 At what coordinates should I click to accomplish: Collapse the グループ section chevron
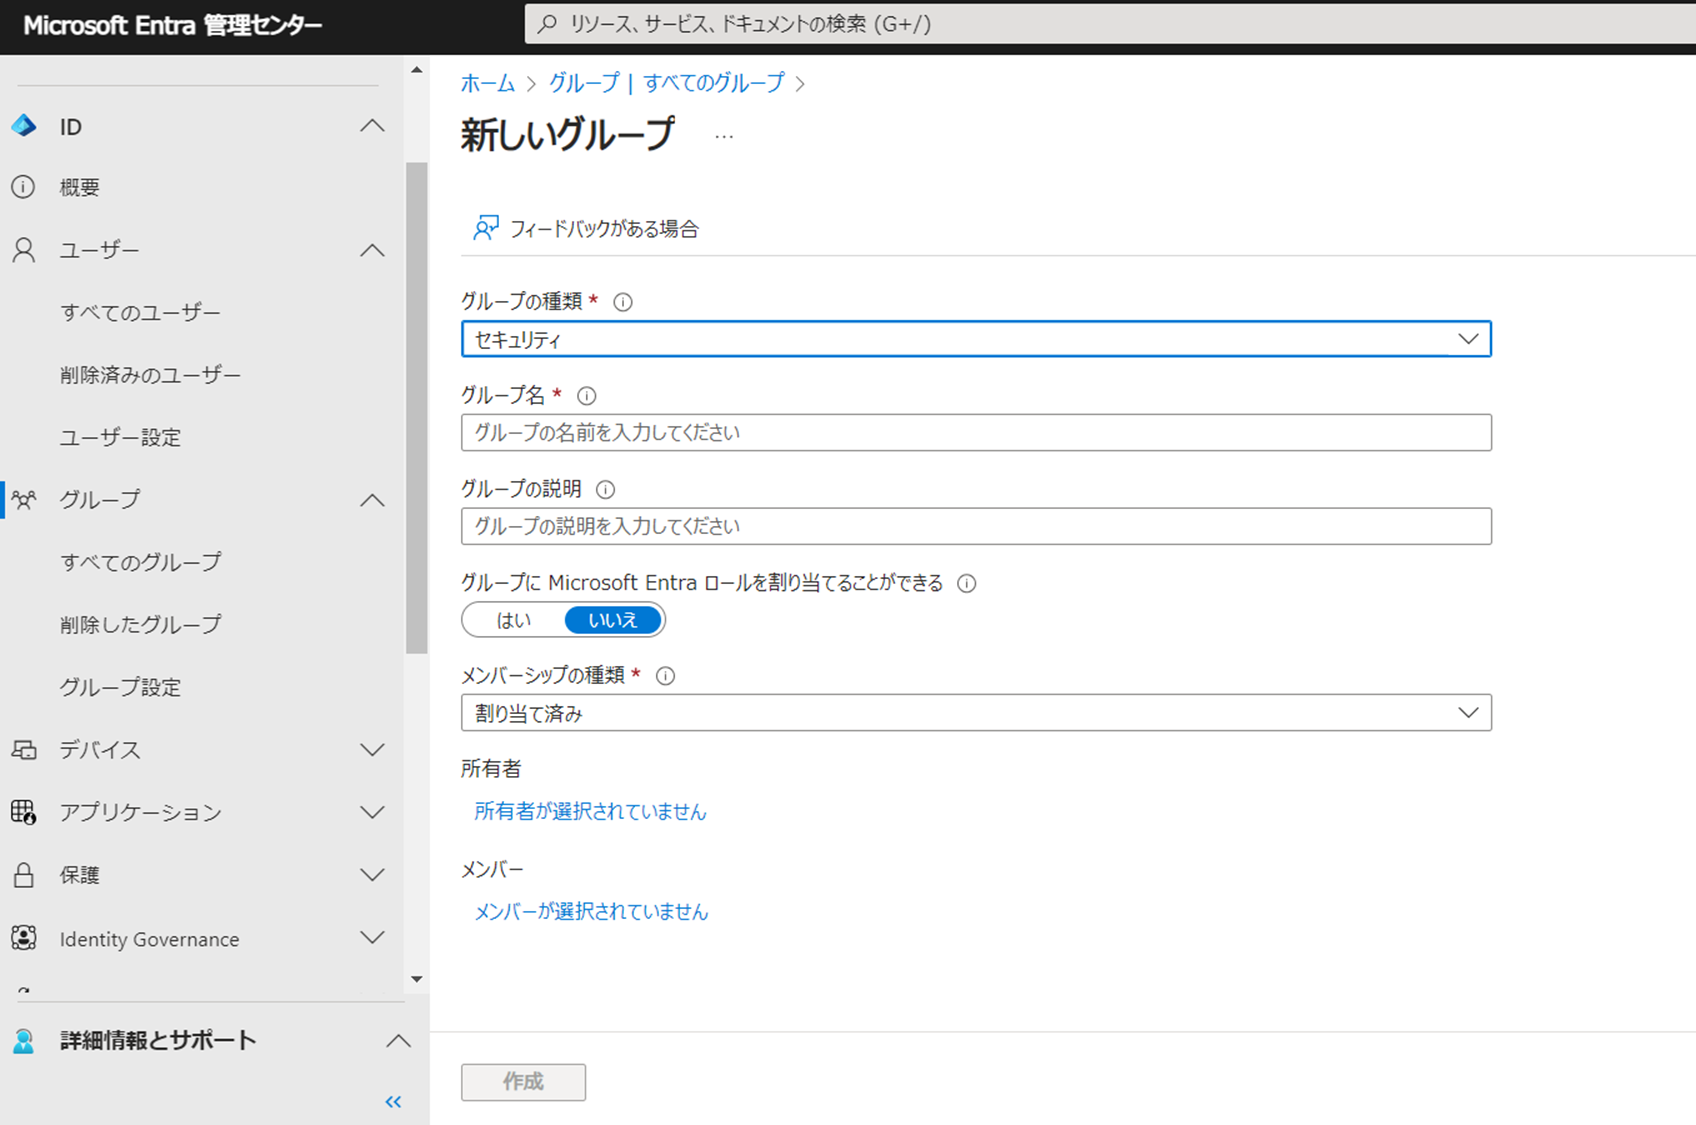point(372,500)
